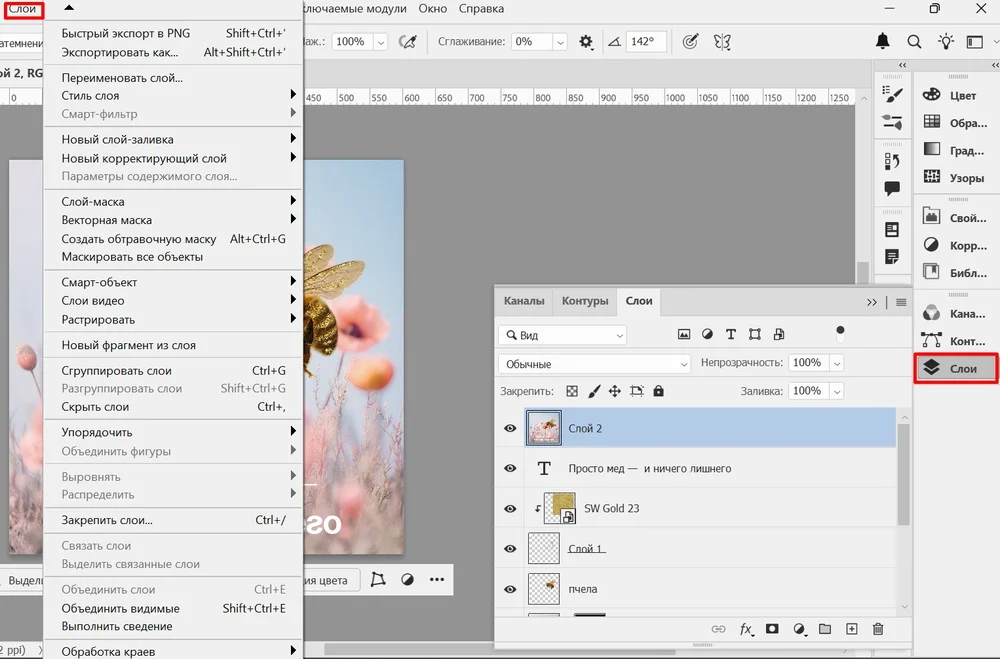Hide the пчела layer eye icon
Screen dimensions: 1000x659
[510, 588]
